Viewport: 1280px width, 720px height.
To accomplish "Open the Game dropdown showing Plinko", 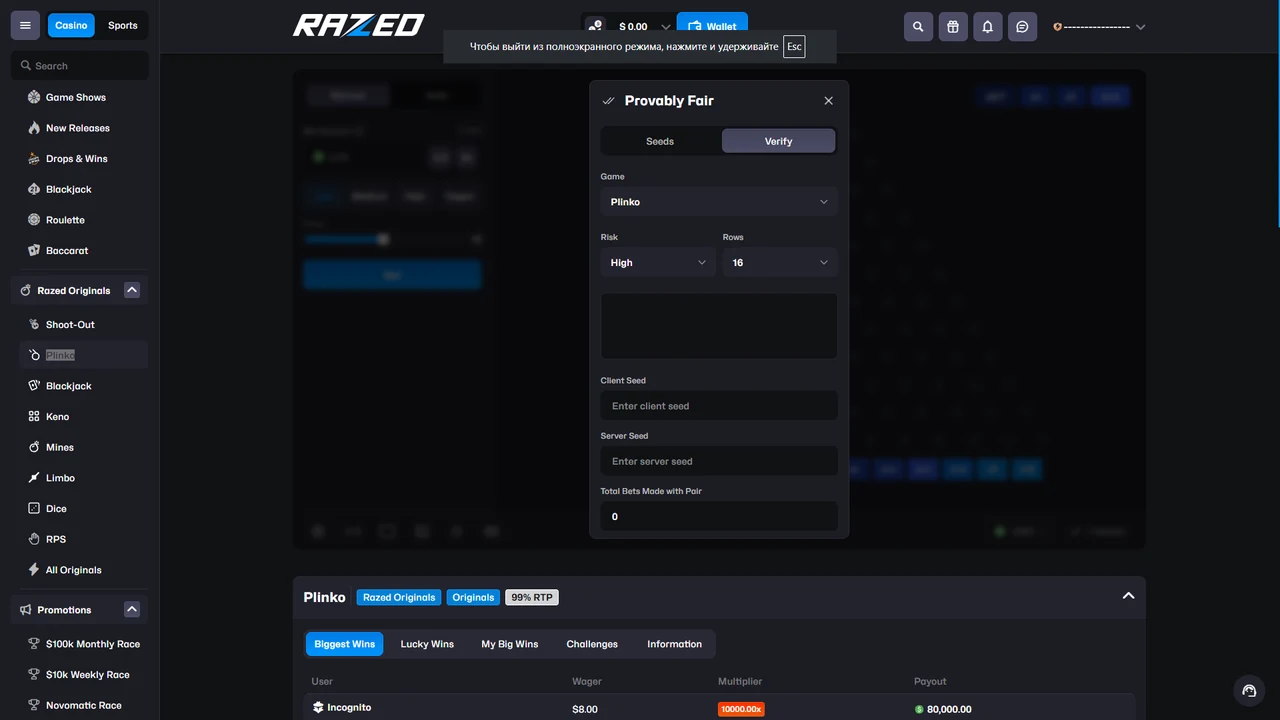I will point(719,202).
